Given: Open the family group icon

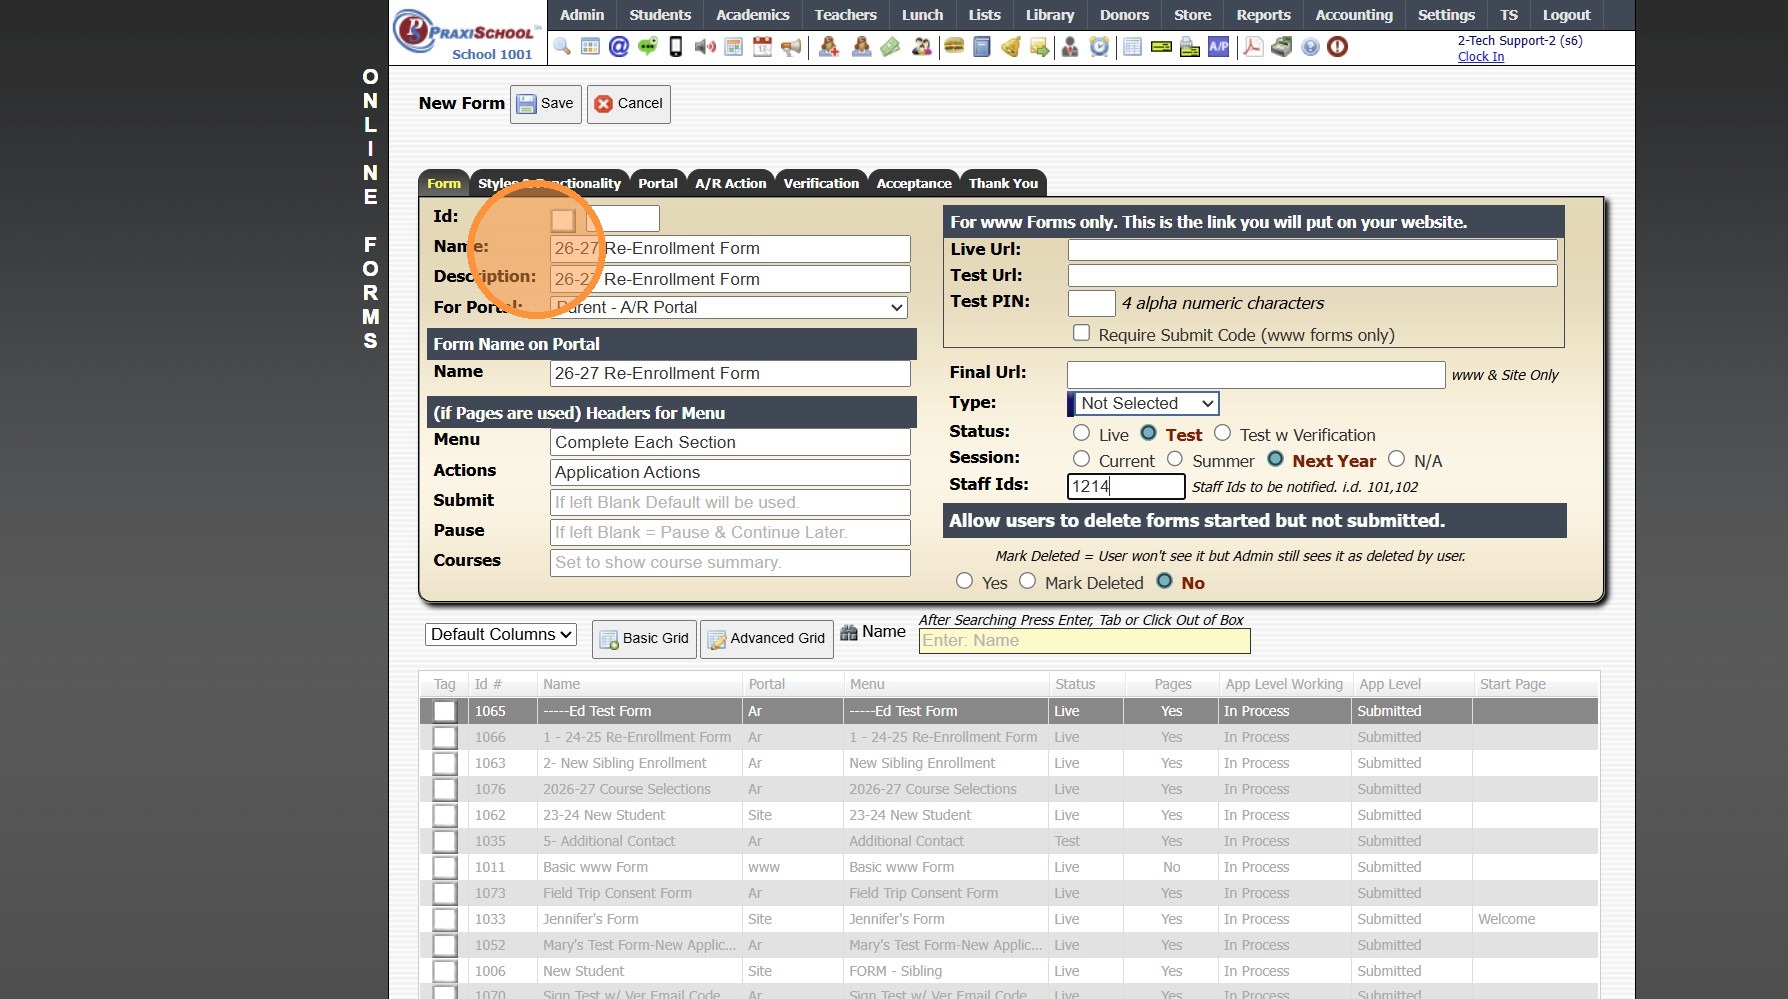Looking at the screenshot, I should (922, 47).
